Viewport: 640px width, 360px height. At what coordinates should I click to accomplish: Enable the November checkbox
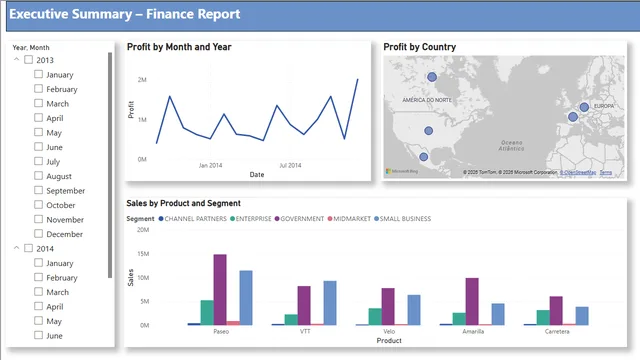(x=38, y=219)
